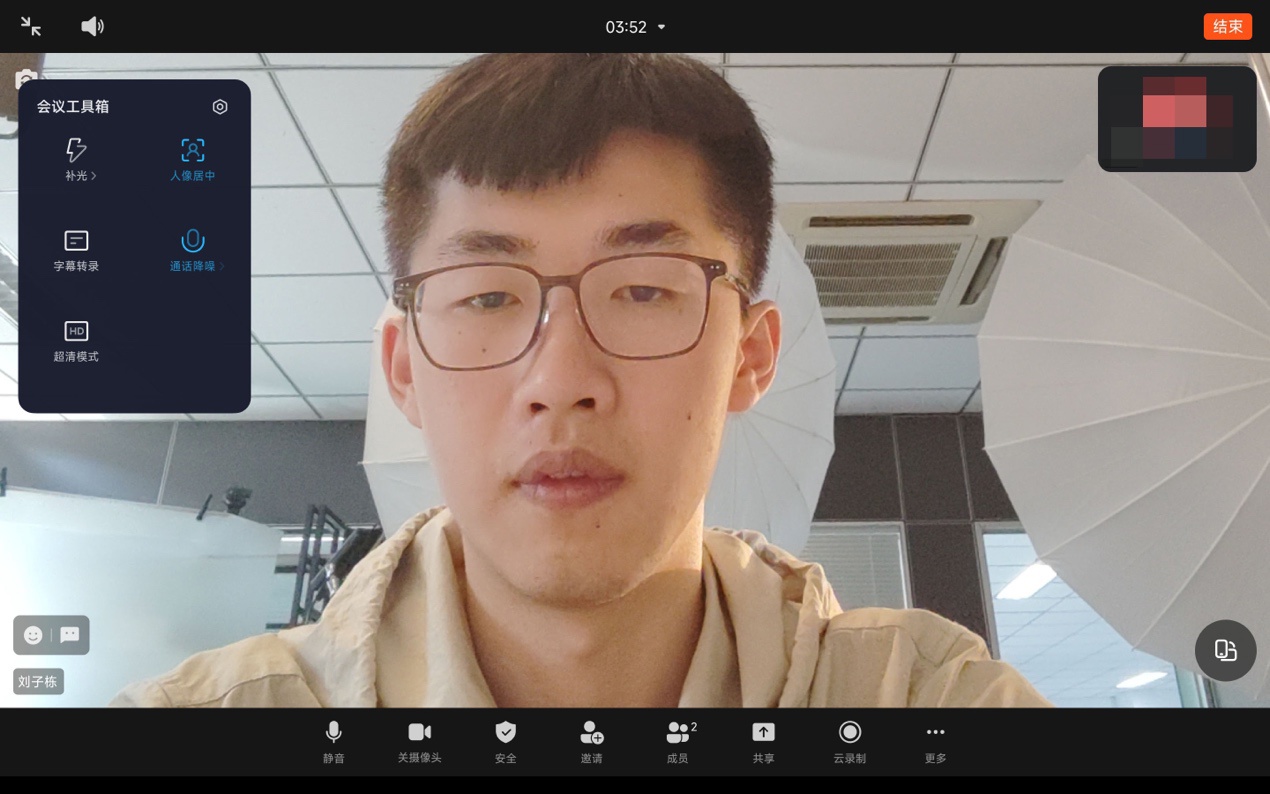Screen dimensions: 1270x794
Task: Mute microphone with 静音
Action: click(334, 743)
